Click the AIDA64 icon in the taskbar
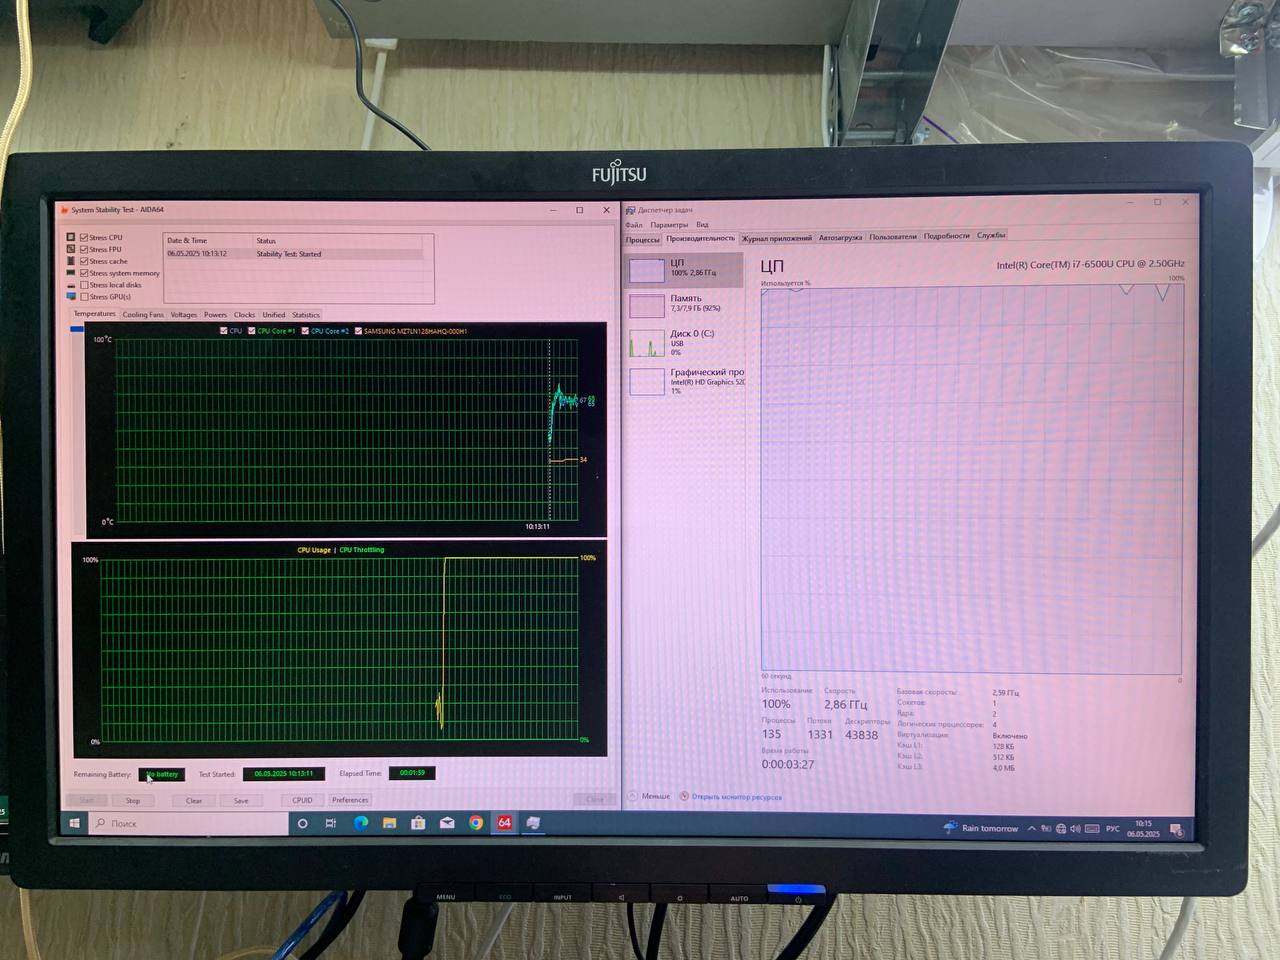1280x960 pixels. [504, 823]
